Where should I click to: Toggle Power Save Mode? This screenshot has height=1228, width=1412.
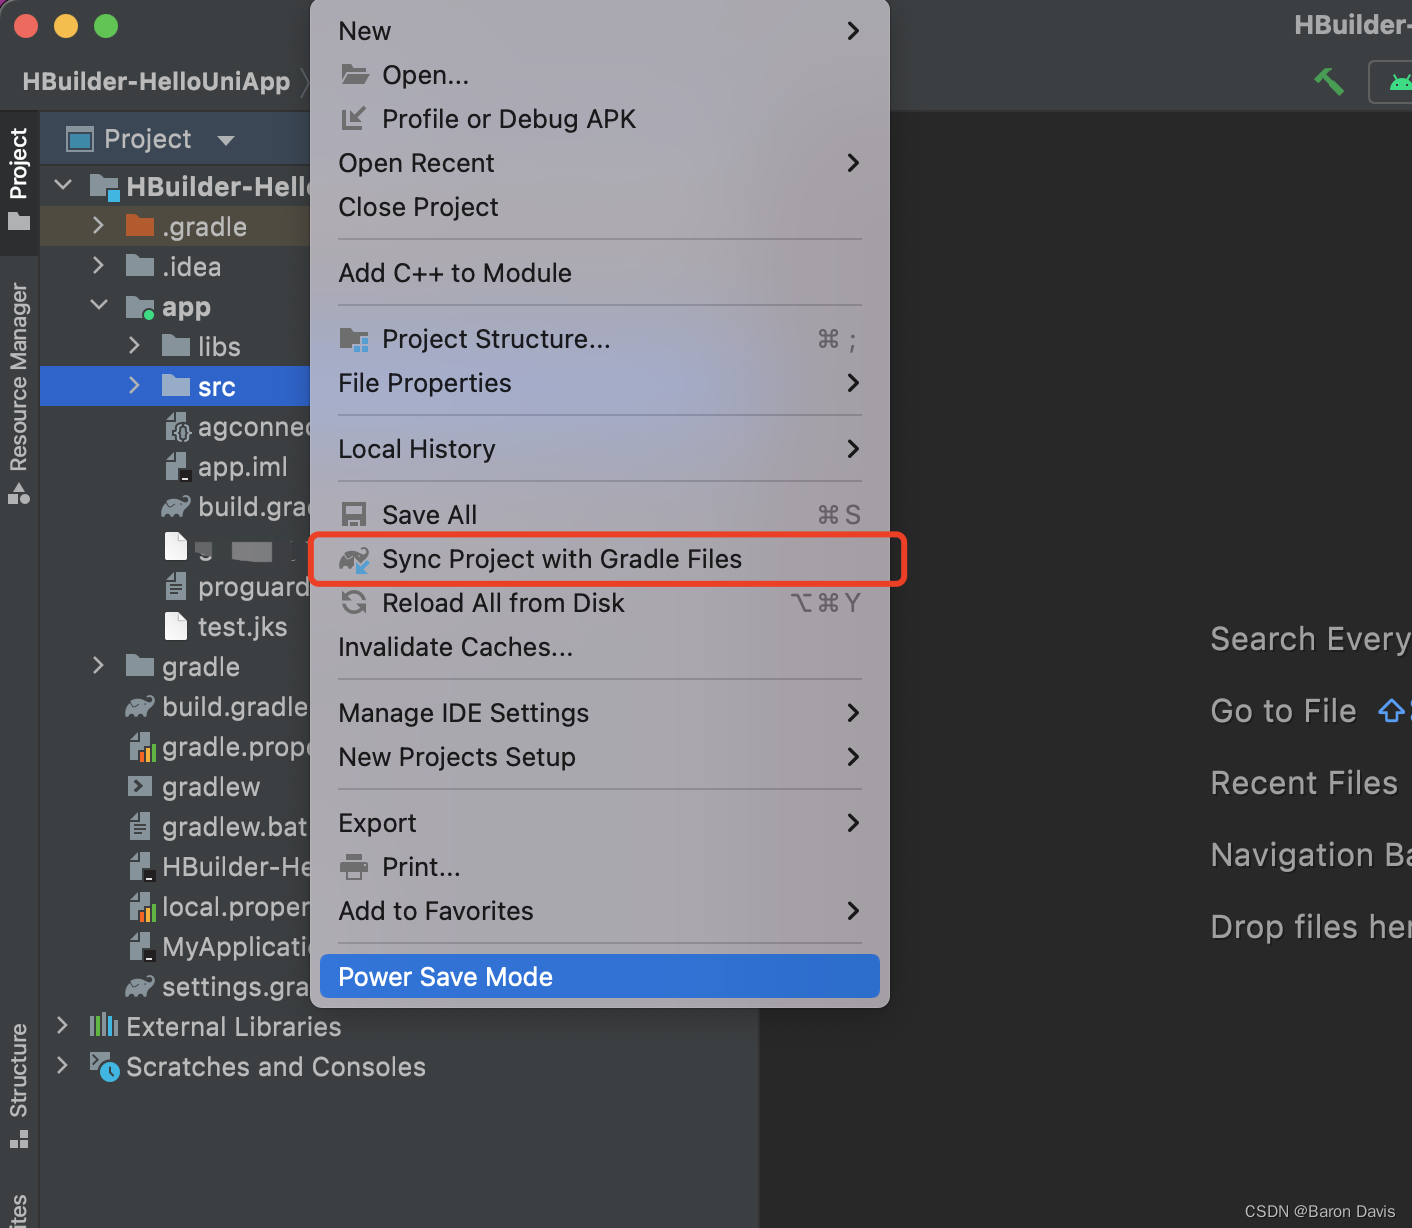pyautogui.click(x=600, y=976)
